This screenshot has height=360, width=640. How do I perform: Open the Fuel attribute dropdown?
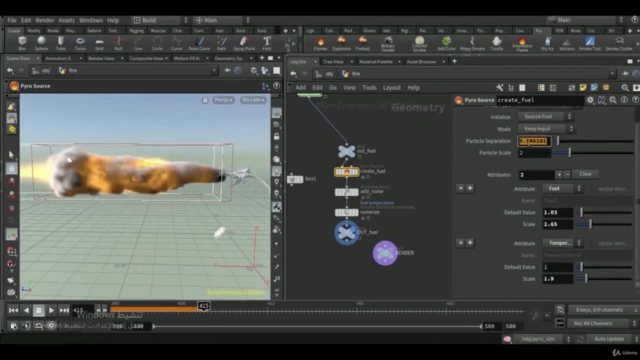[562, 189]
